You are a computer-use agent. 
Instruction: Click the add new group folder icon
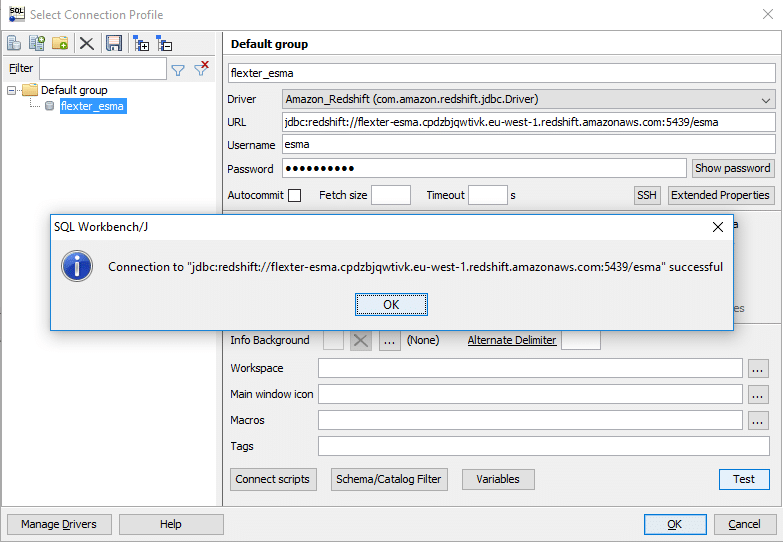[x=60, y=43]
